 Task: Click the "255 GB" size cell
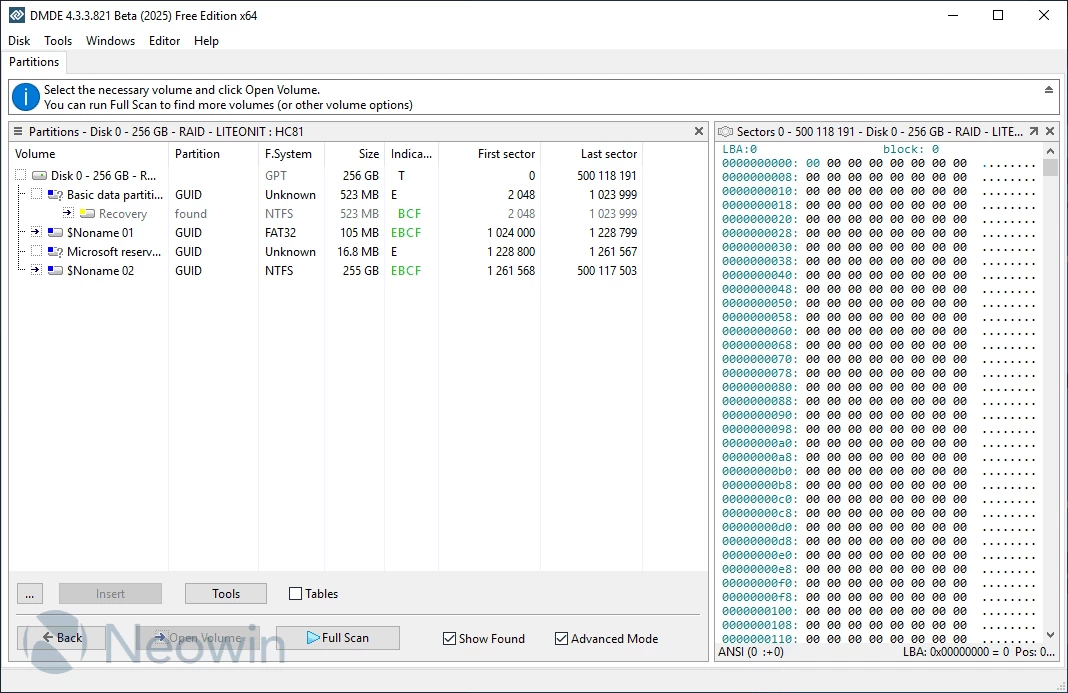(361, 271)
